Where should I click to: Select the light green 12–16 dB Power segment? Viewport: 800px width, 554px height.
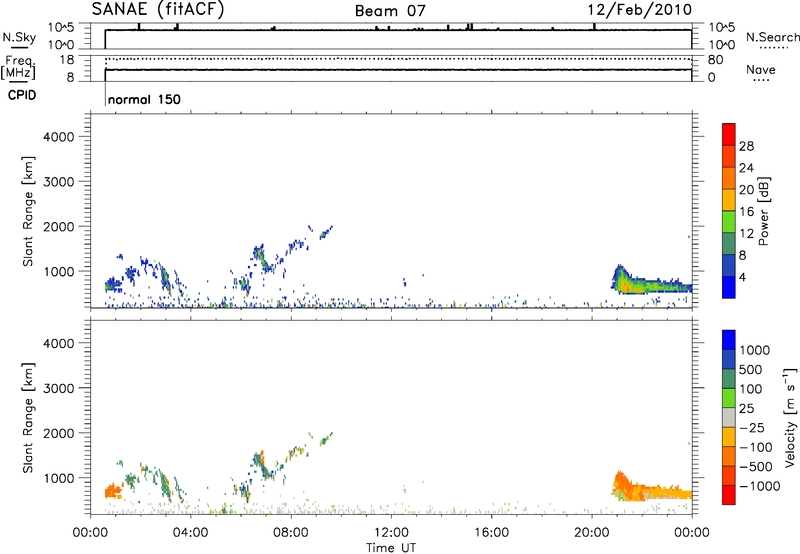pyautogui.click(x=729, y=221)
